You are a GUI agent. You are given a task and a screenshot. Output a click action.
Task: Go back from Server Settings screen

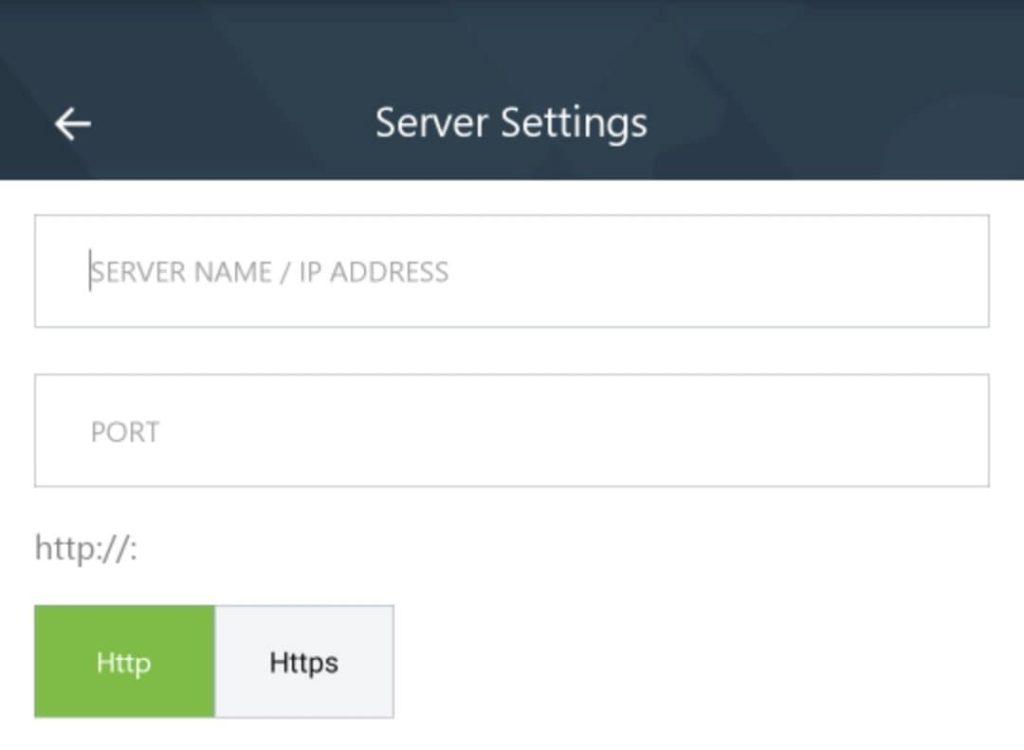click(x=72, y=123)
